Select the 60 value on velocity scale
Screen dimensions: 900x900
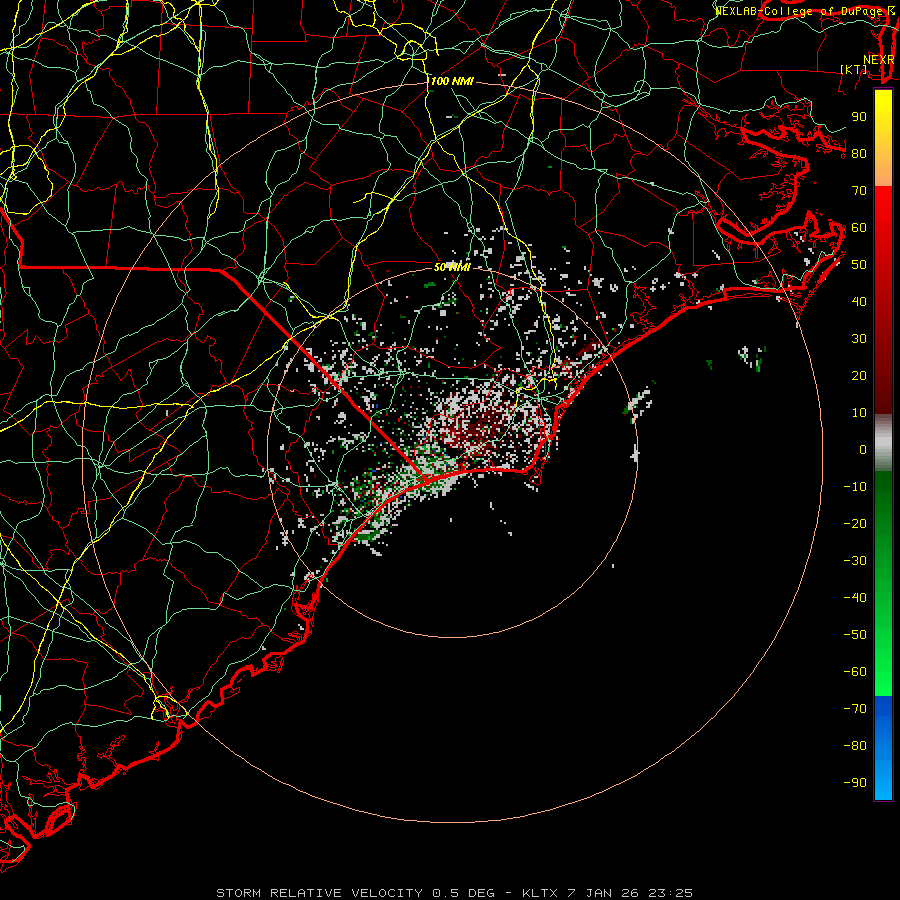tap(859, 227)
